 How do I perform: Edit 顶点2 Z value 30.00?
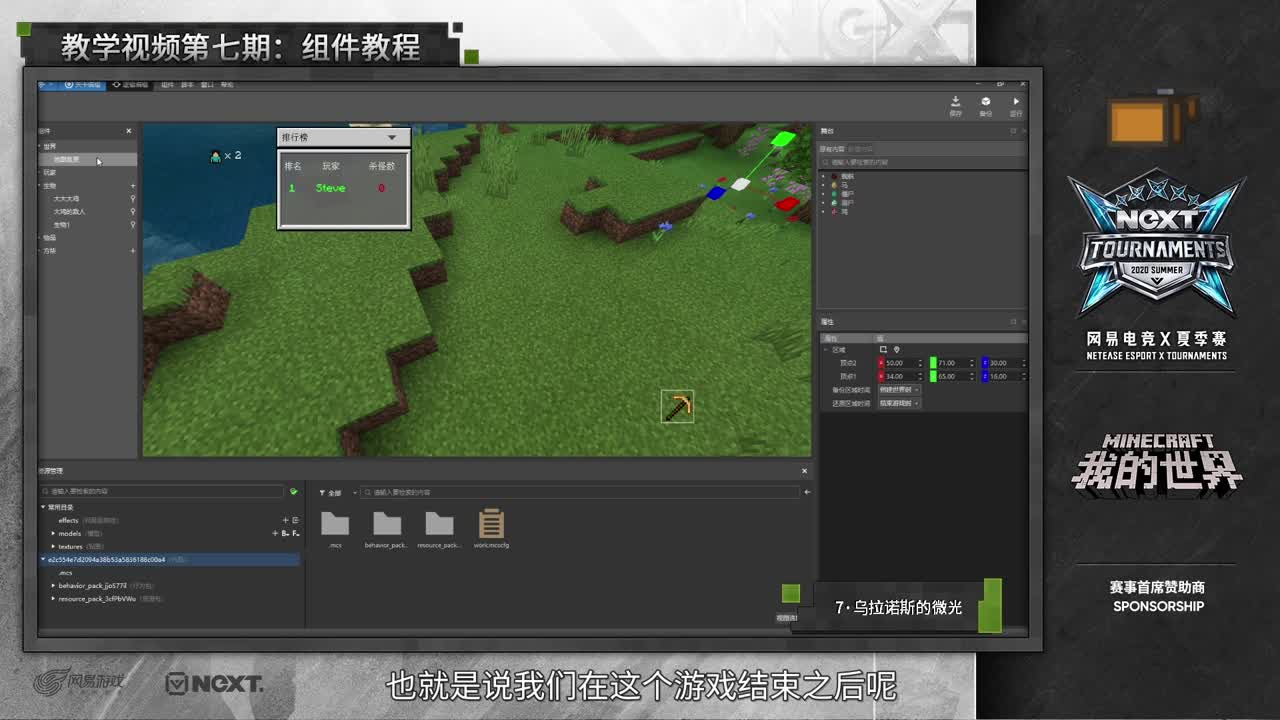[x=1006, y=363]
